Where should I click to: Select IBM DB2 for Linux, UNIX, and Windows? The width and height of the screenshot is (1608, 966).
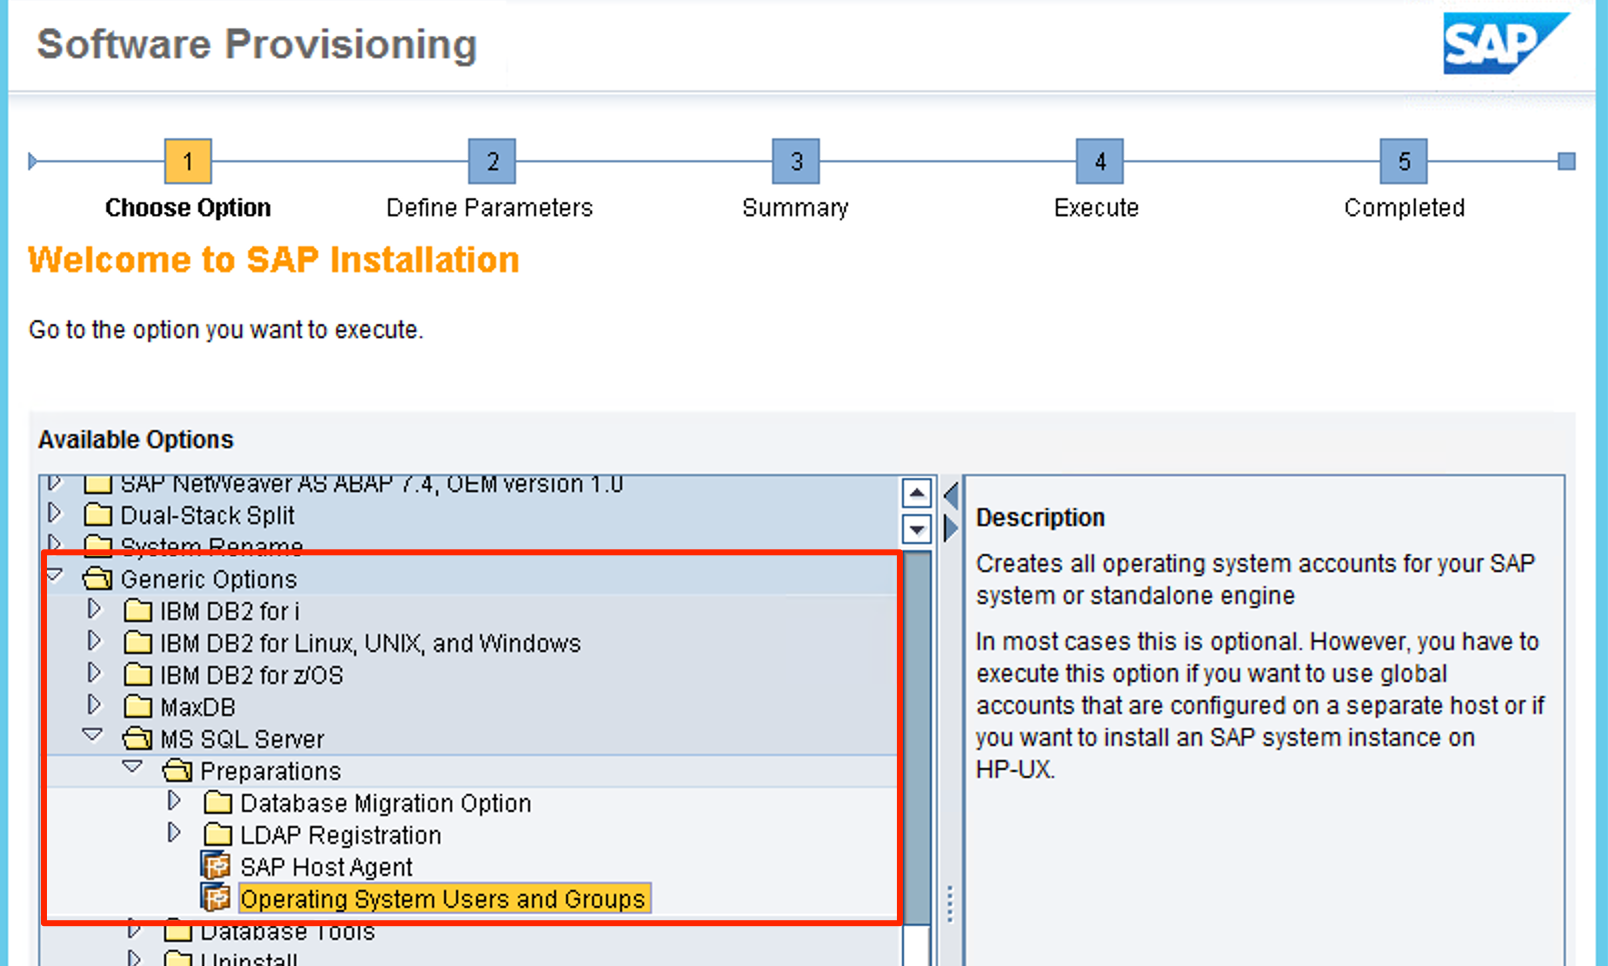pyautogui.click(x=370, y=643)
